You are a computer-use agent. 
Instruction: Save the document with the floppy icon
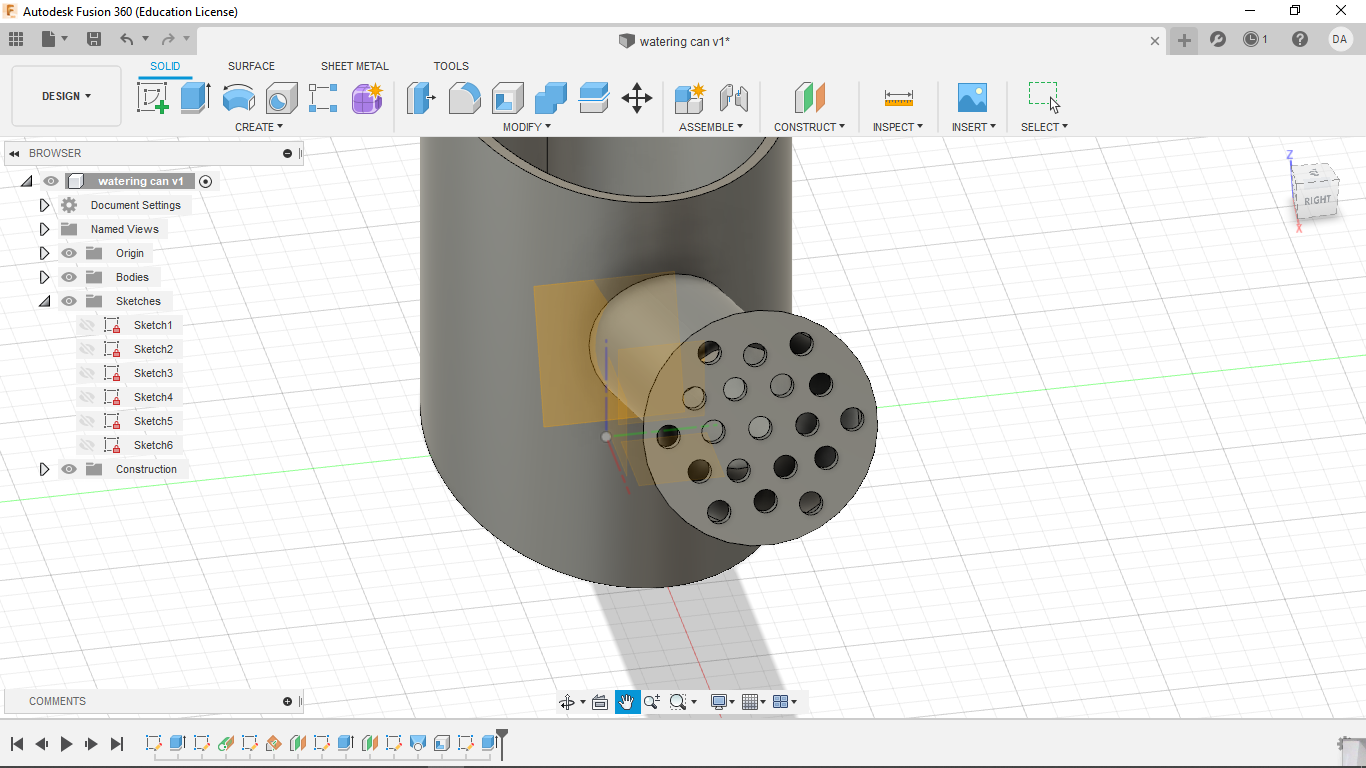(x=94, y=39)
